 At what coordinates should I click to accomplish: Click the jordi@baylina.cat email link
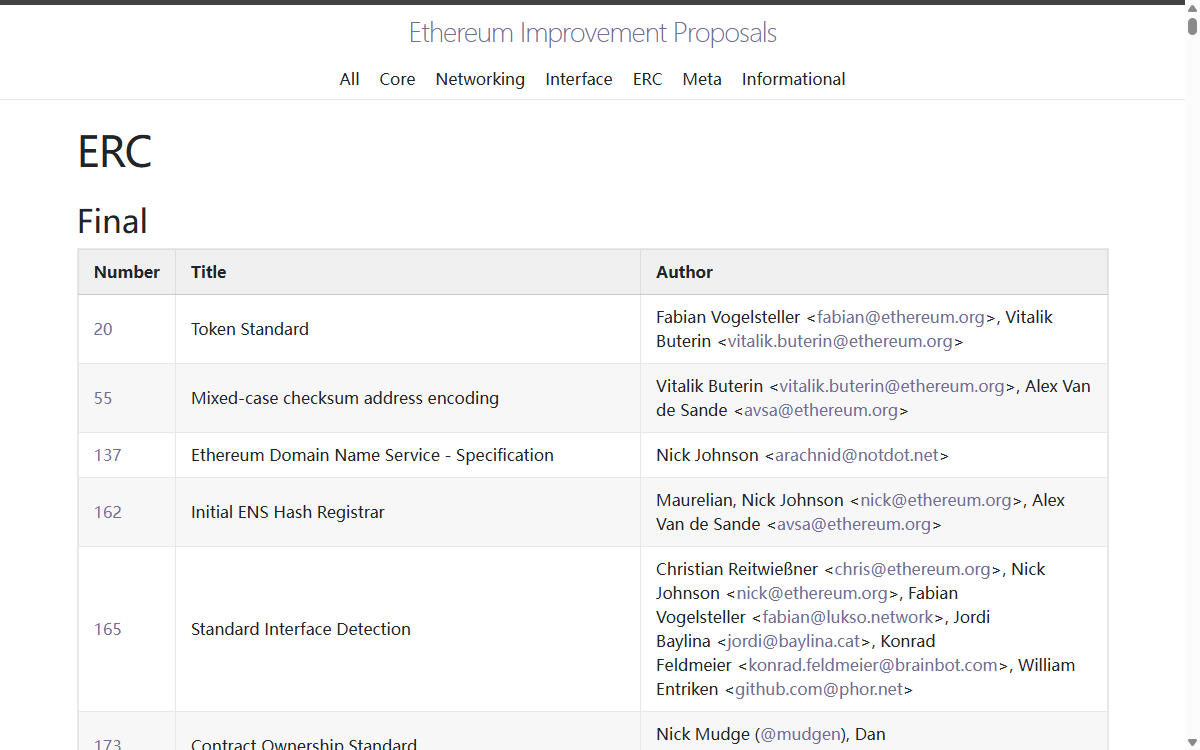click(x=794, y=641)
